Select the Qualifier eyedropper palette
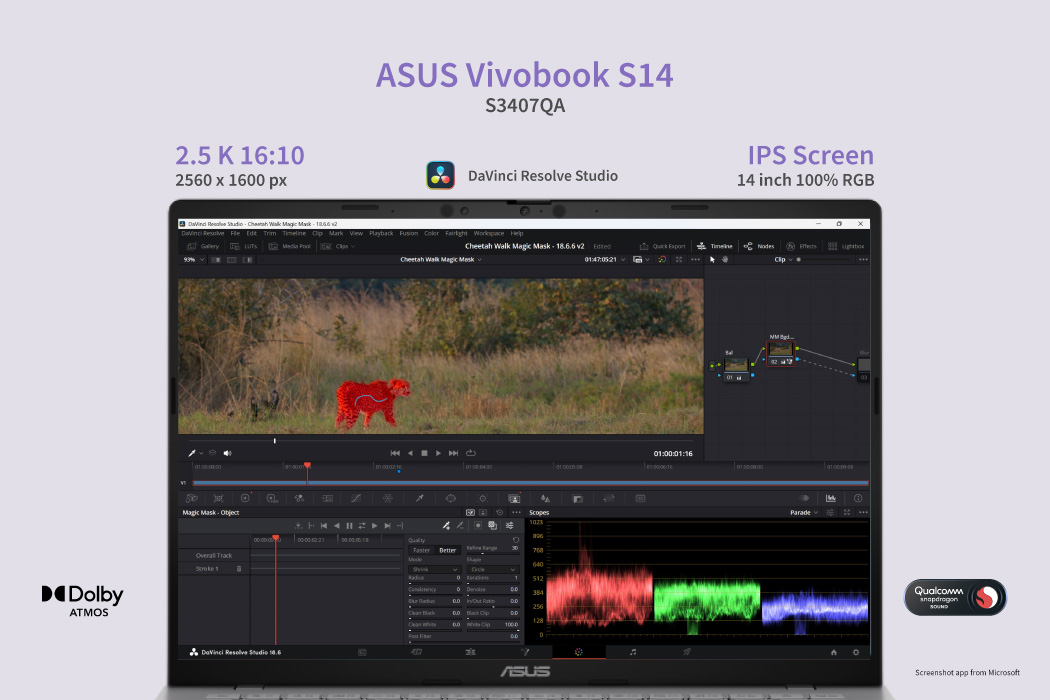The image size is (1050, 700). (420, 498)
